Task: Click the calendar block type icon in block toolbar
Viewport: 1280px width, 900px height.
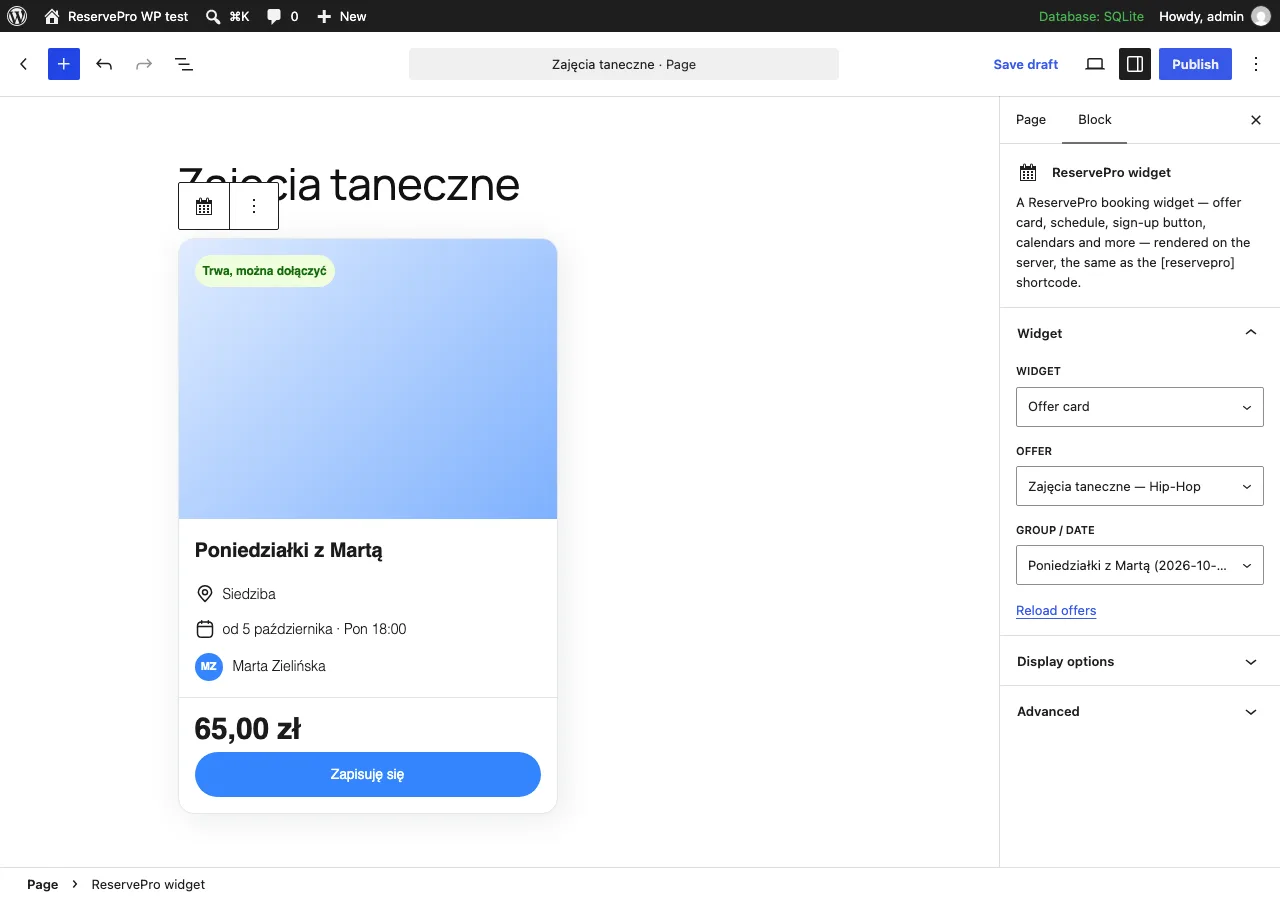Action: [x=204, y=206]
